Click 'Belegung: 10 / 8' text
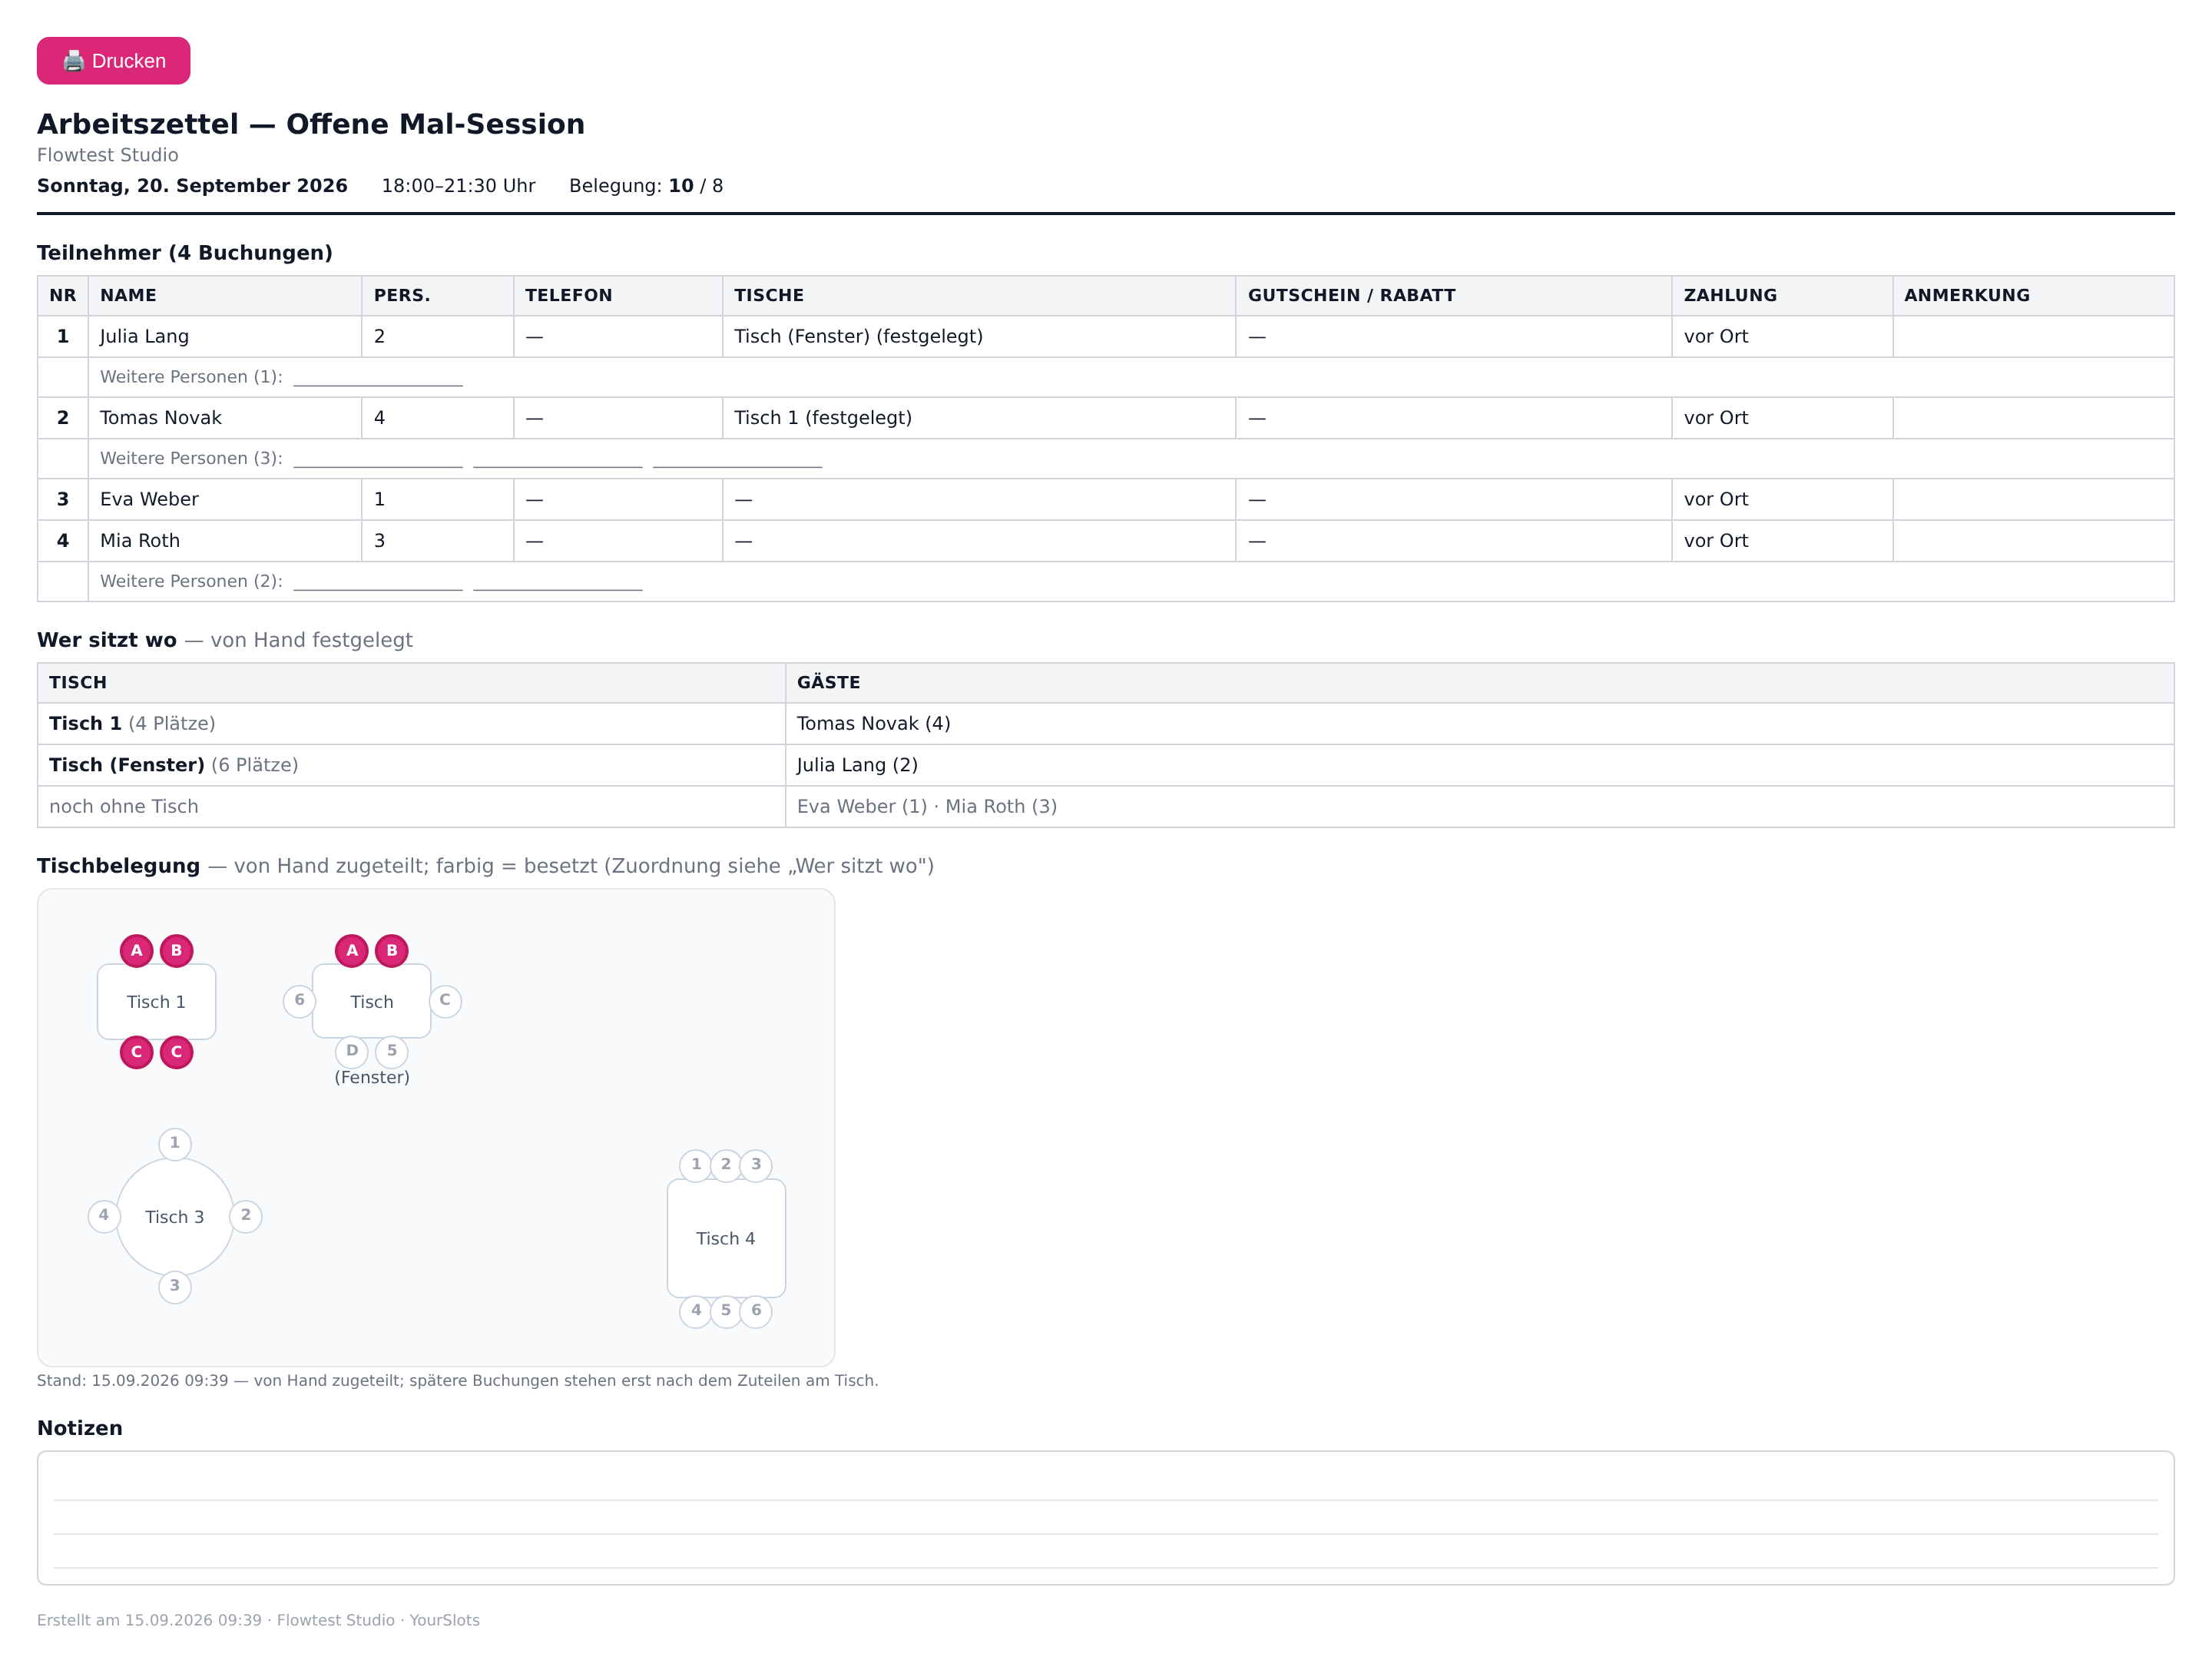The image size is (2212, 1667). click(x=646, y=186)
